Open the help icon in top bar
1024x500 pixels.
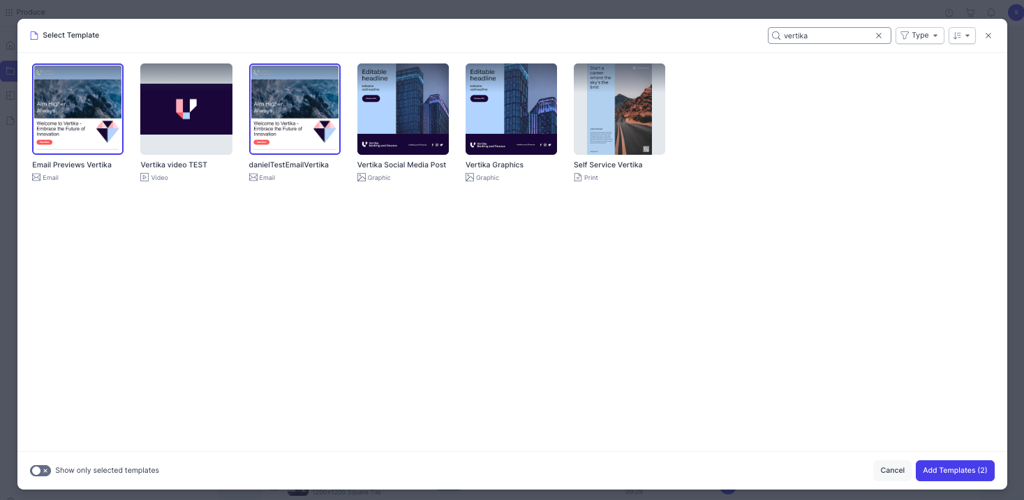point(949,12)
